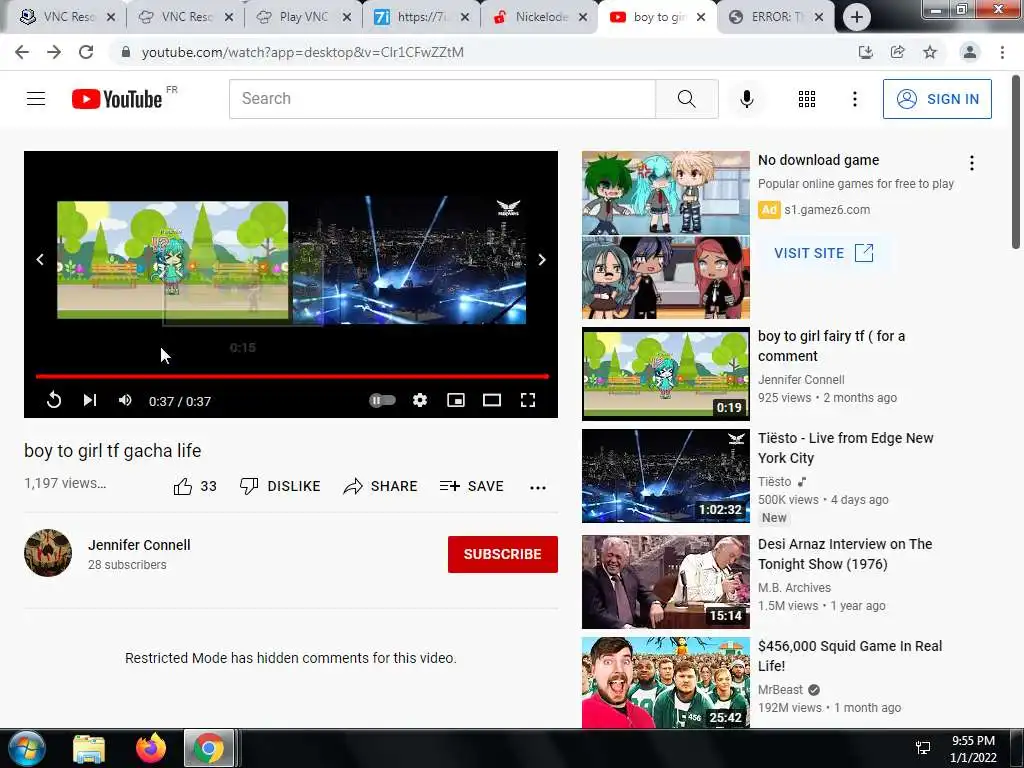
Task: Visit the s1.gamez6.com ad site
Action: (824, 253)
